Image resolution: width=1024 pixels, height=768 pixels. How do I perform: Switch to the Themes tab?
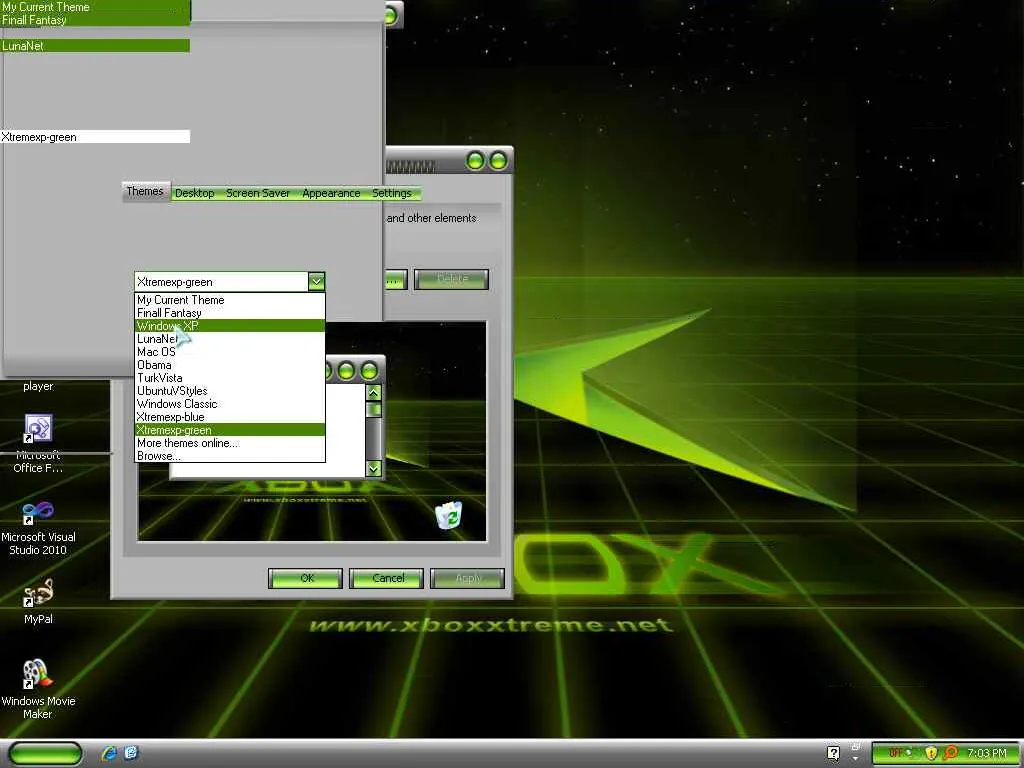146,191
